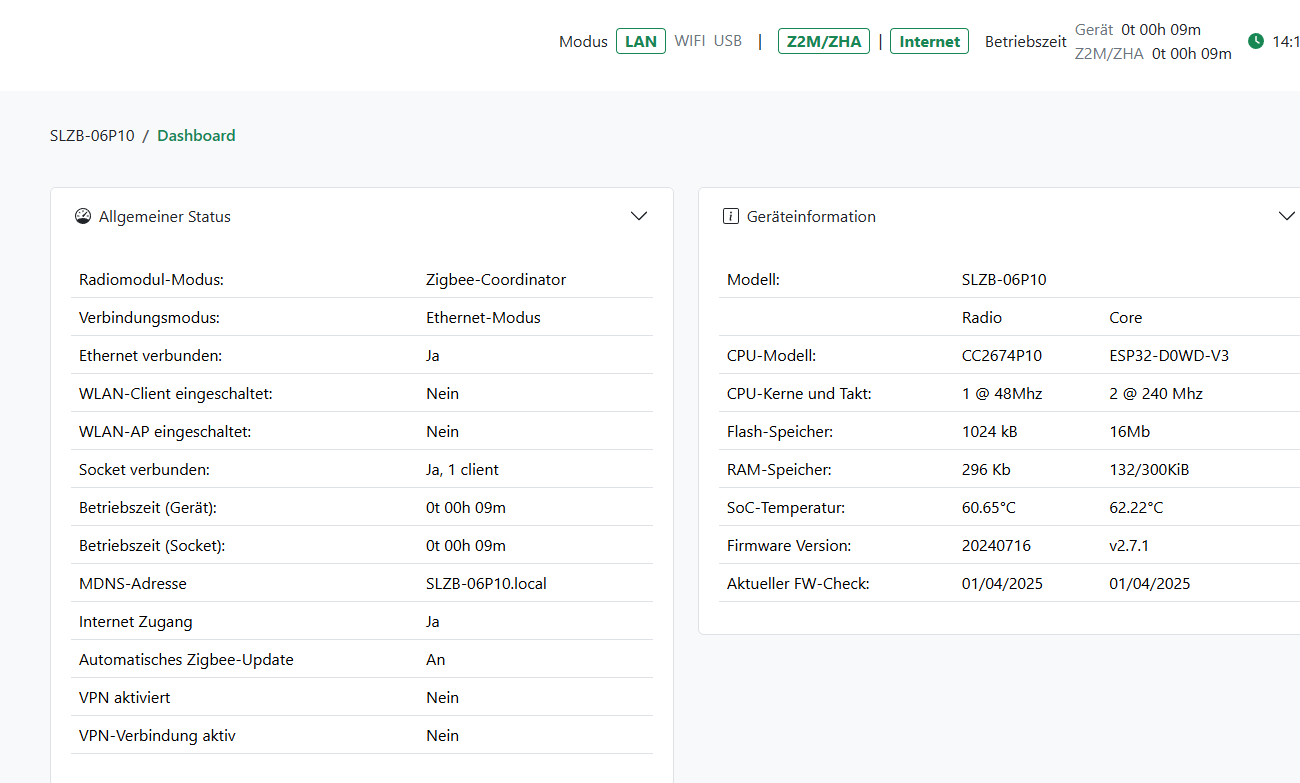Click the MDNS-Adresse label
Screen dimensions: 1300x783
pyautogui.click(x=133, y=584)
